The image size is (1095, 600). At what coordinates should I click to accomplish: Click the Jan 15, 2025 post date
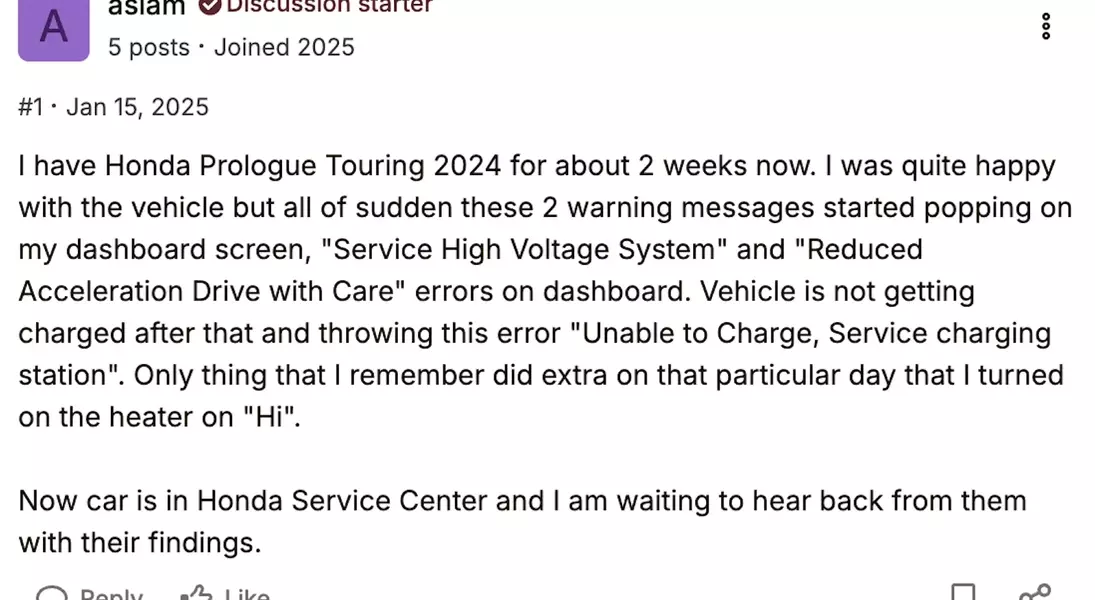pyautogui.click(x=138, y=107)
